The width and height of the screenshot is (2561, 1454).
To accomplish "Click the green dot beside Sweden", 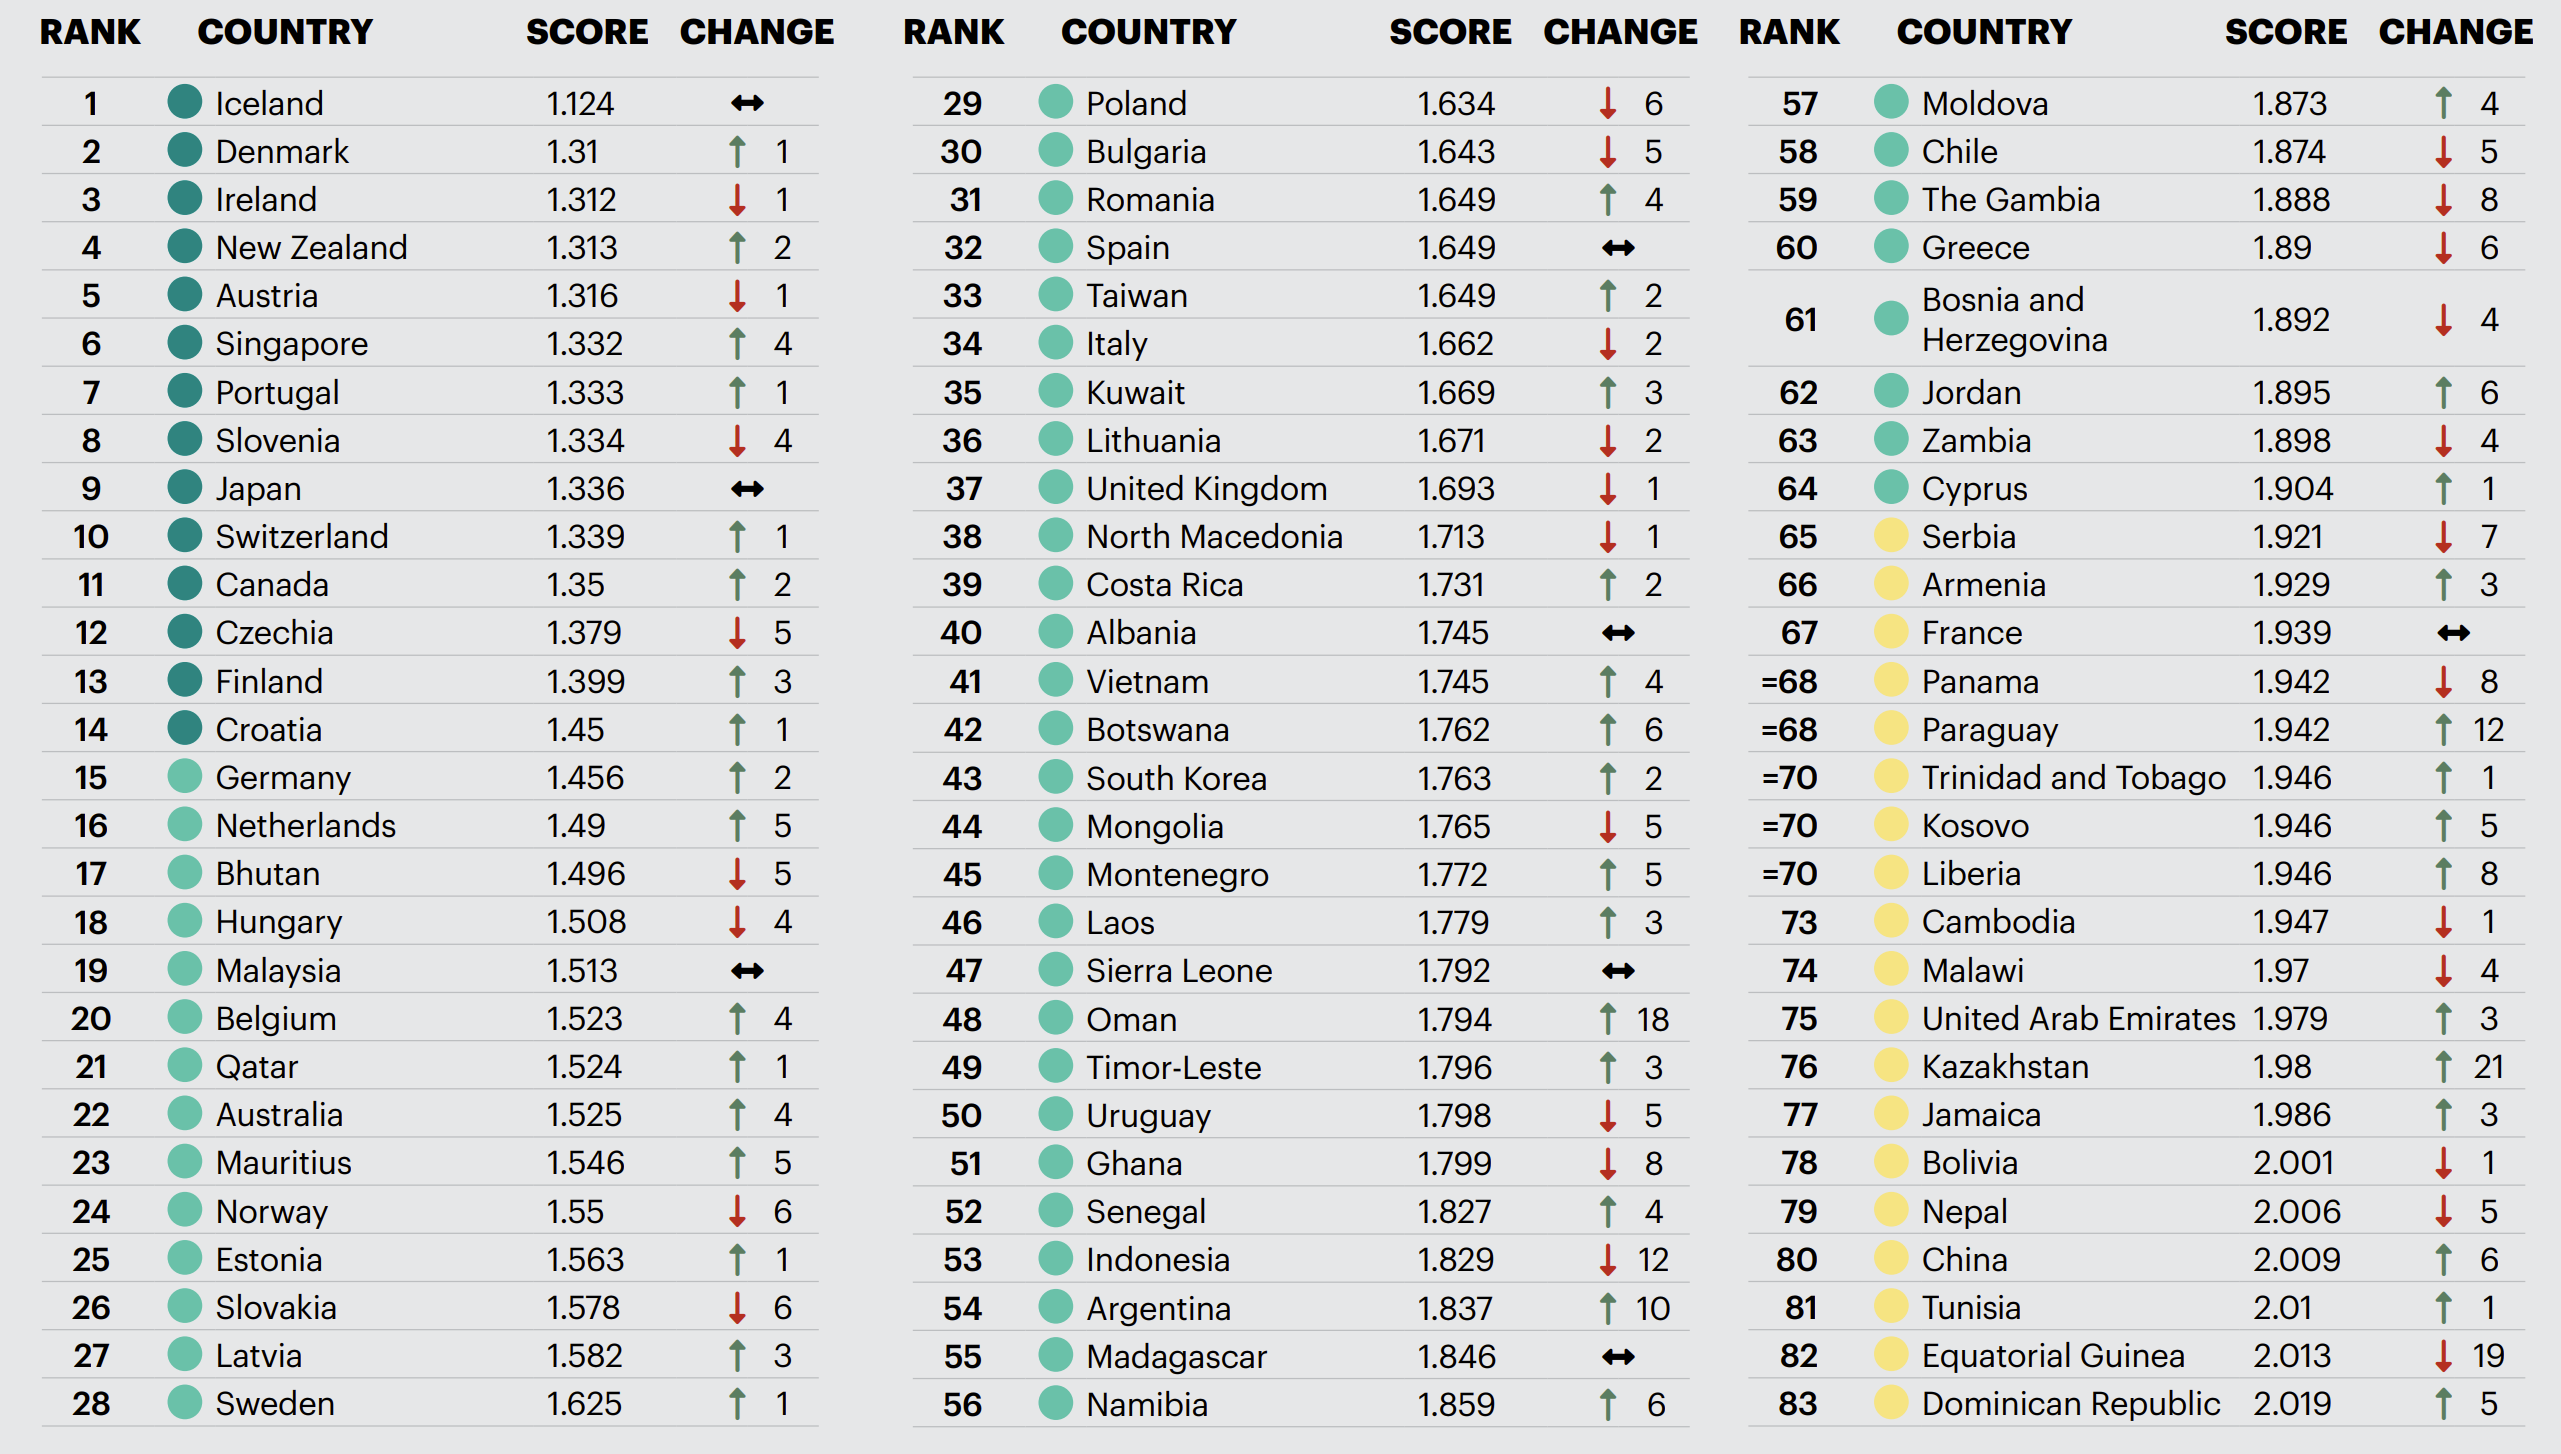I will click(185, 1402).
